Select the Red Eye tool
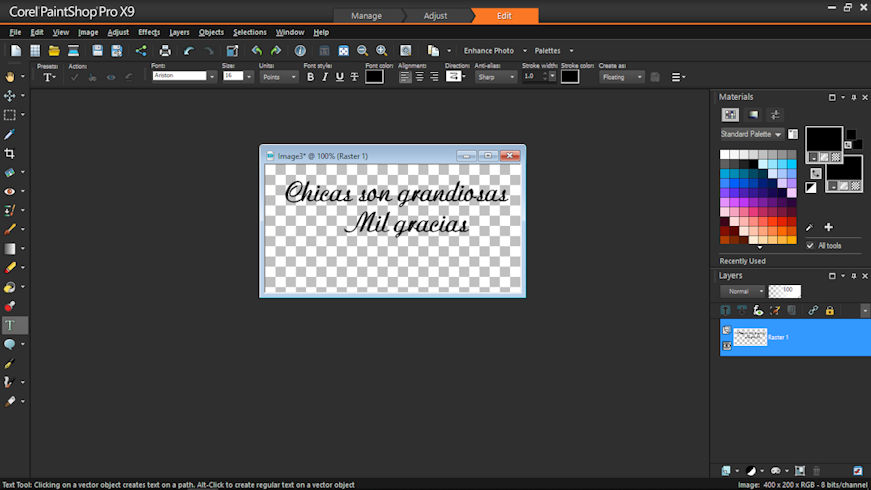The width and height of the screenshot is (871, 490). (x=10, y=191)
